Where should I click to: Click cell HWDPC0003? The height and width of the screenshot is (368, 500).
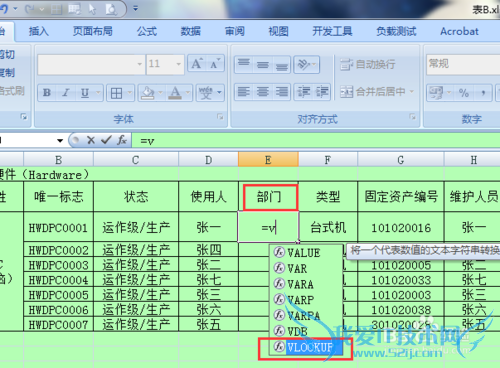click(x=59, y=265)
